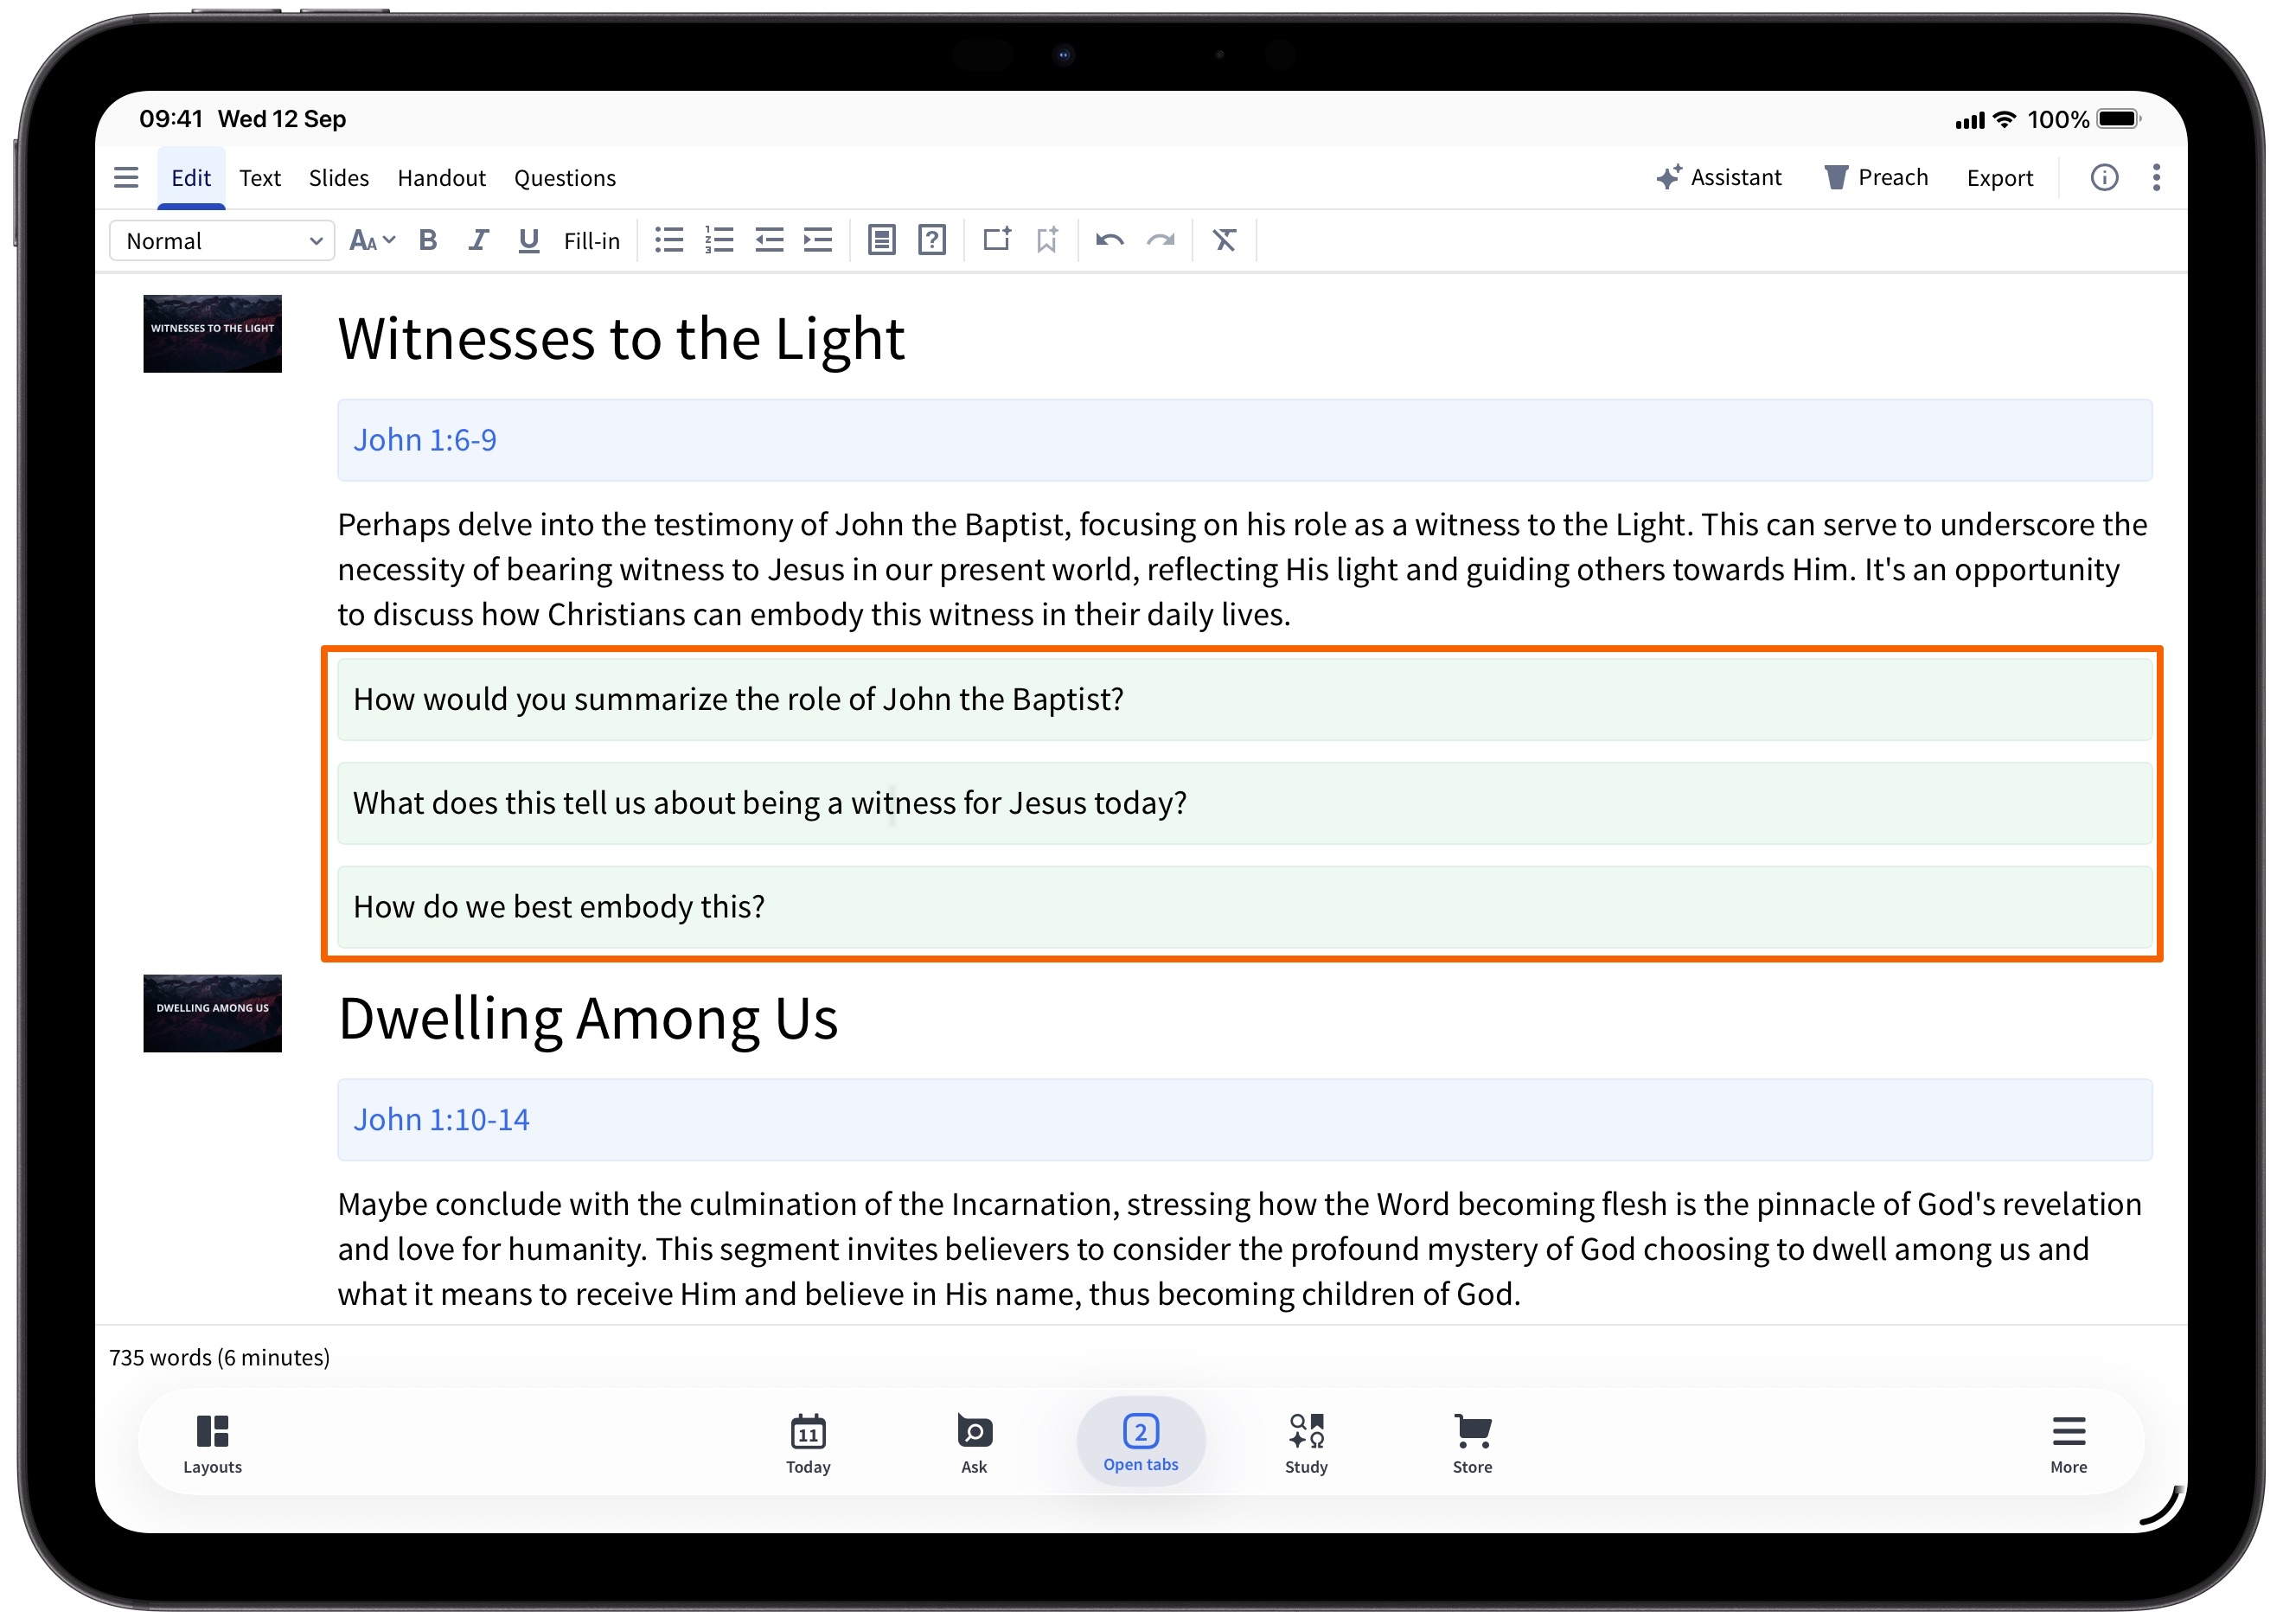
Task: Decrease paragraph indent
Action: [x=769, y=241]
